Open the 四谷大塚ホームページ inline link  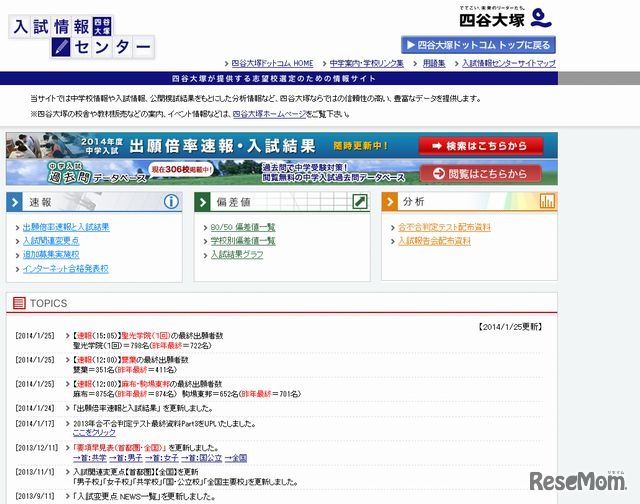pyautogui.click(x=269, y=114)
